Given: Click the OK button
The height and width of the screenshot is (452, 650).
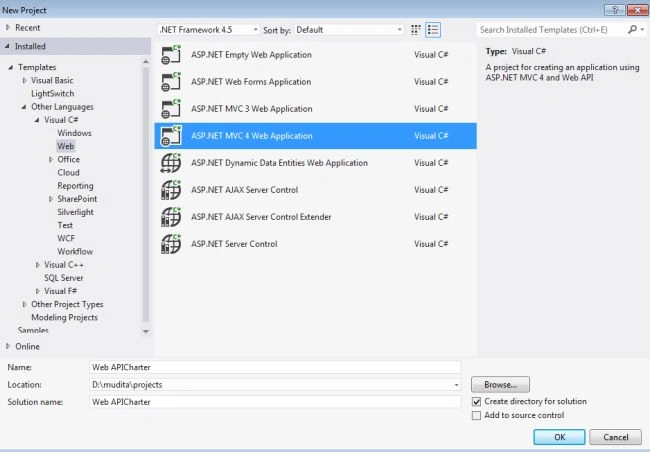Looking at the screenshot, I should click(x=560, y=437).
